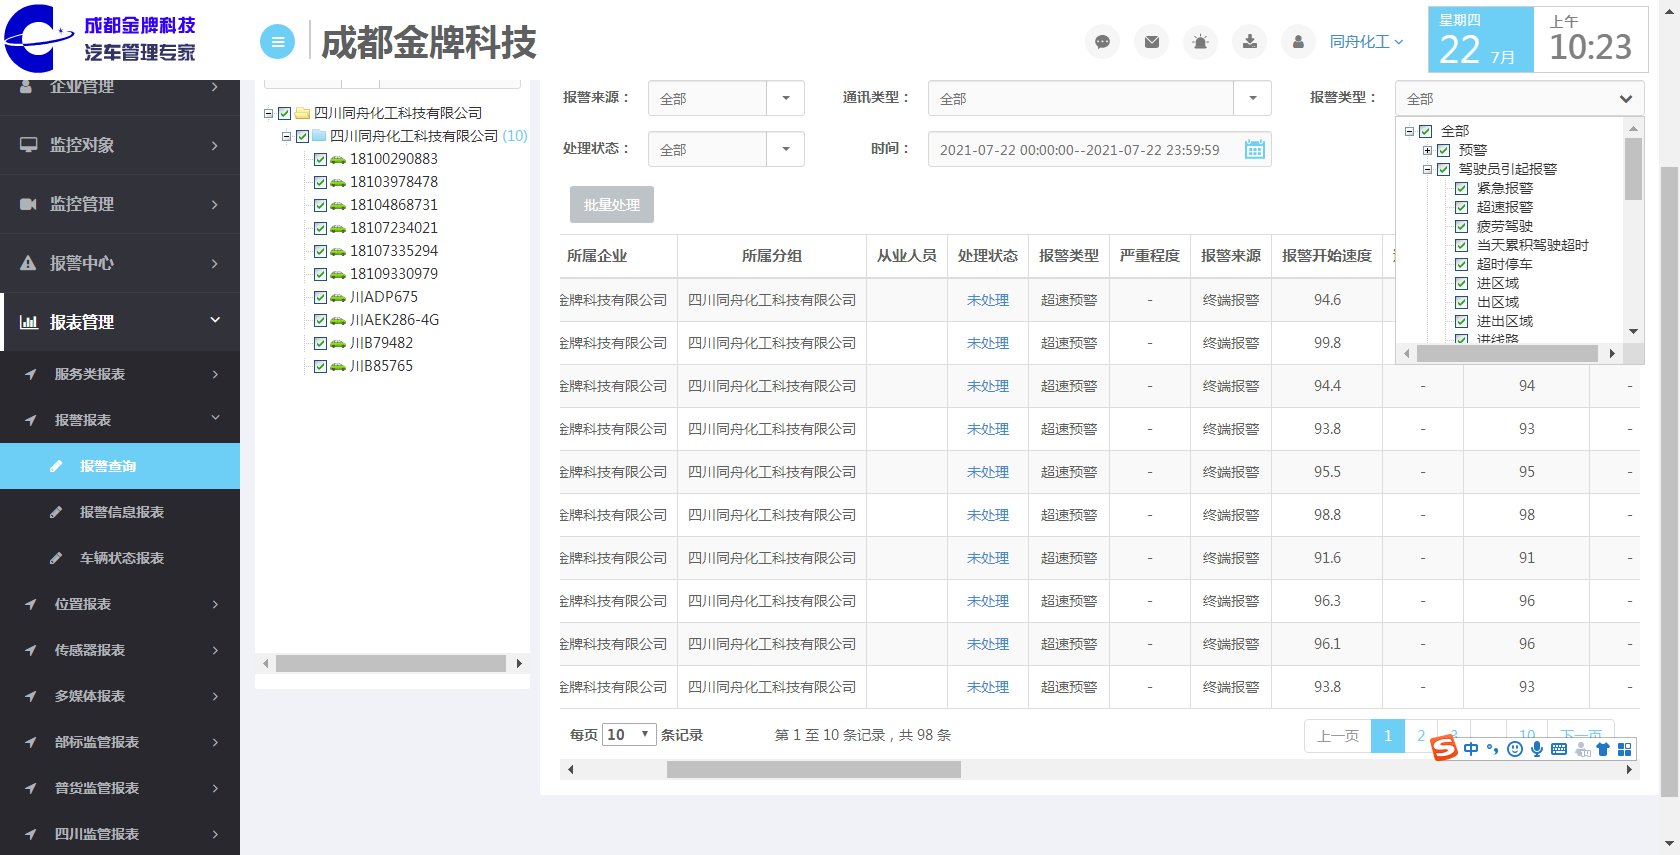The width and height of the screenshot is (1680, 855).
Task: Open the mail envelope icon
Action: click(x=1152, y=42)
